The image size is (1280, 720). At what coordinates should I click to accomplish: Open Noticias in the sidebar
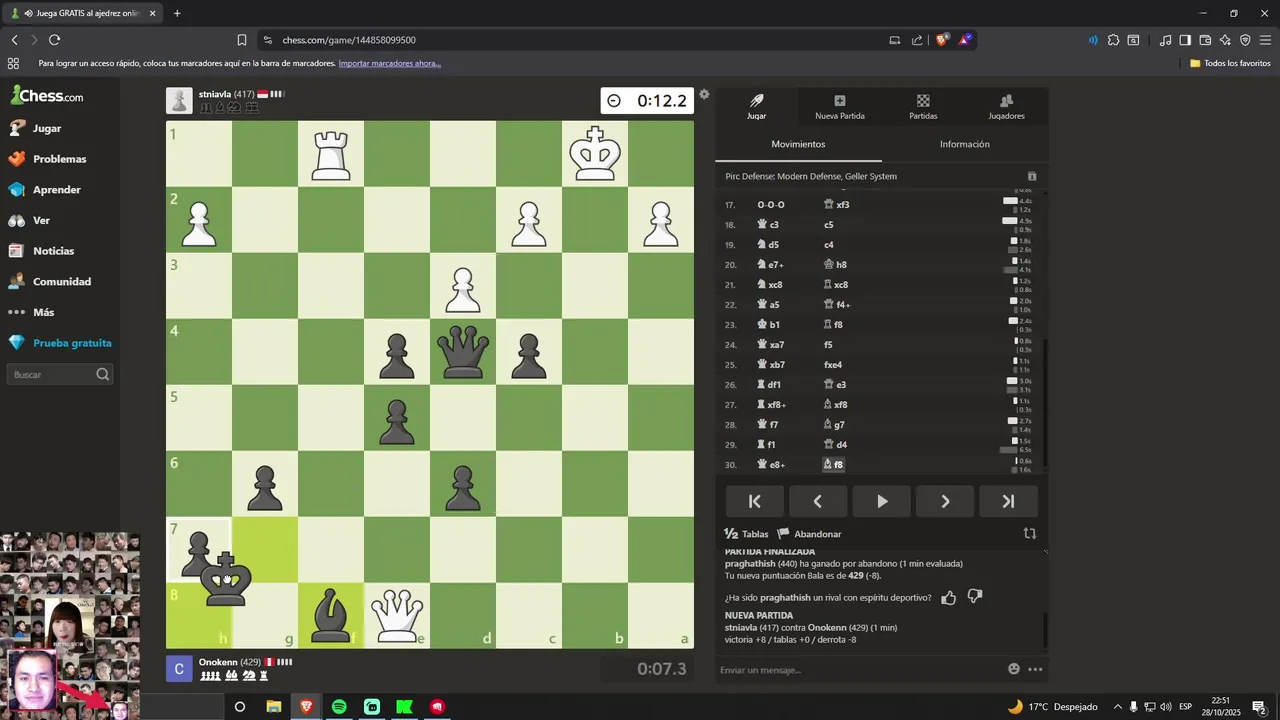pos(41,251)
